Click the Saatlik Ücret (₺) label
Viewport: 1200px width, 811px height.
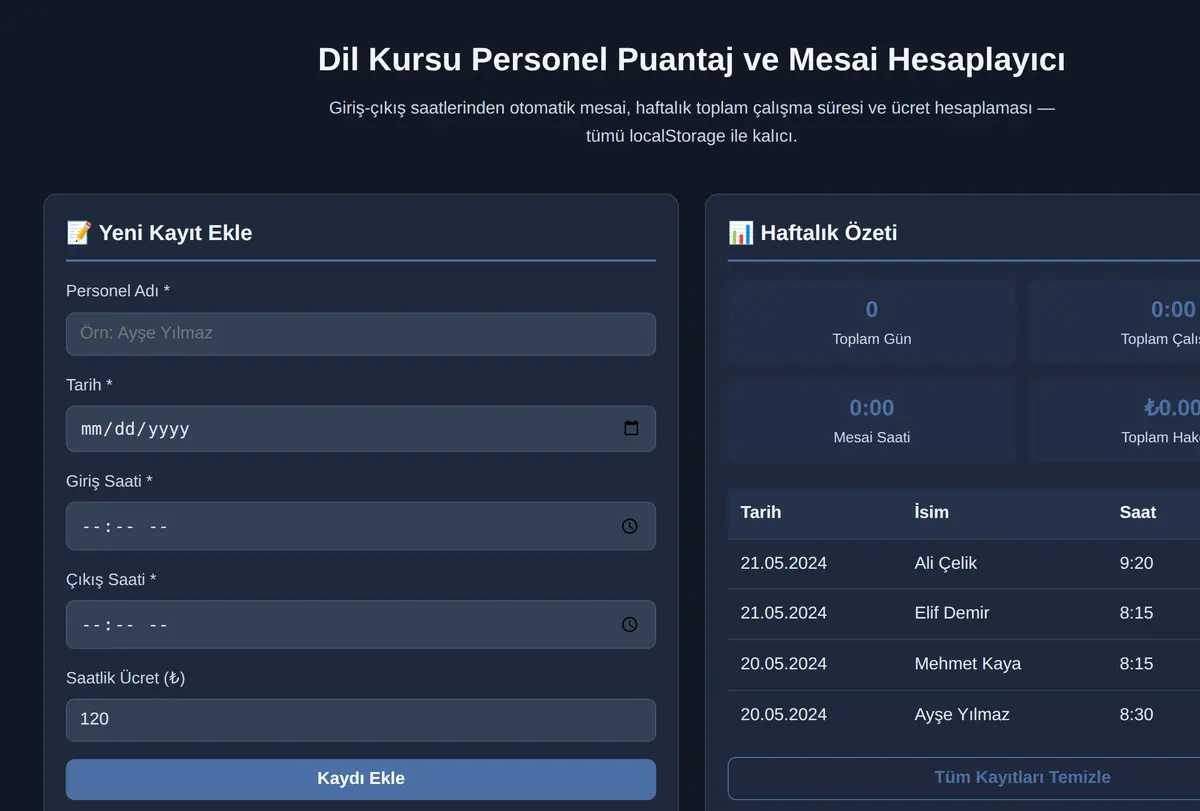point(126,678)
